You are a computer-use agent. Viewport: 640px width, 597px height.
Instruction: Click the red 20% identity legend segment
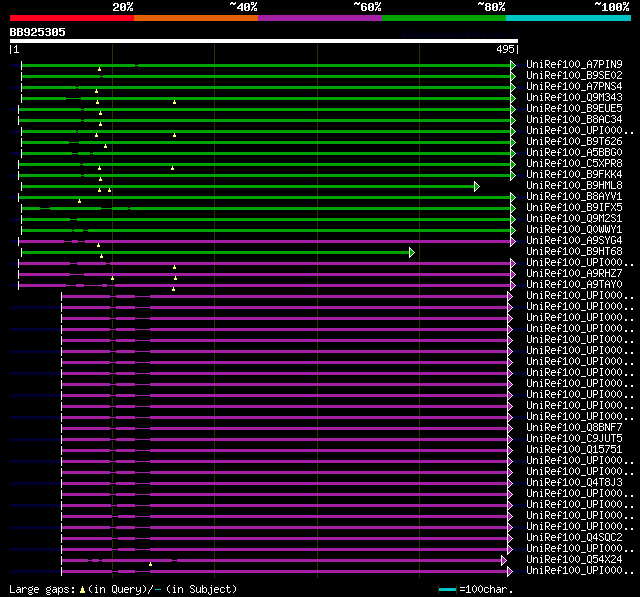tap(72, 18)
